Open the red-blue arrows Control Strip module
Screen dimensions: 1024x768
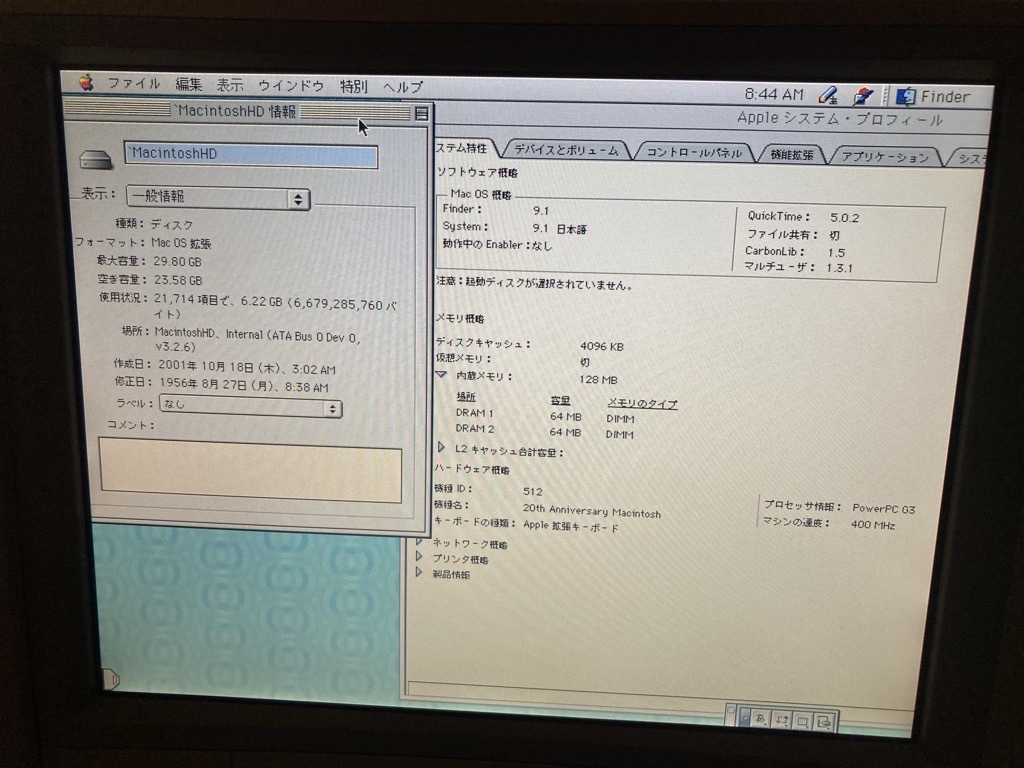(x=782, y=720)
